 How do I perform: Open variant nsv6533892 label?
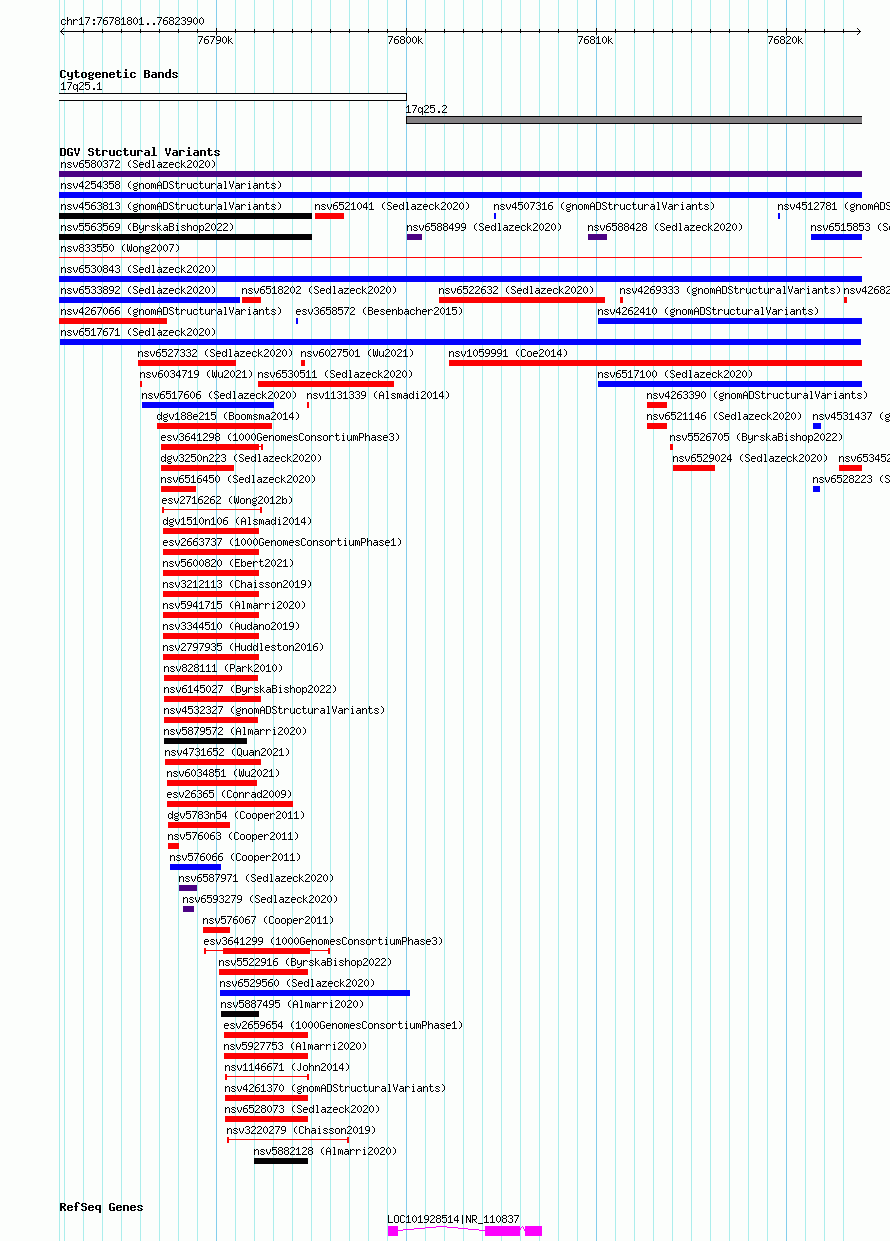[138, 290]
